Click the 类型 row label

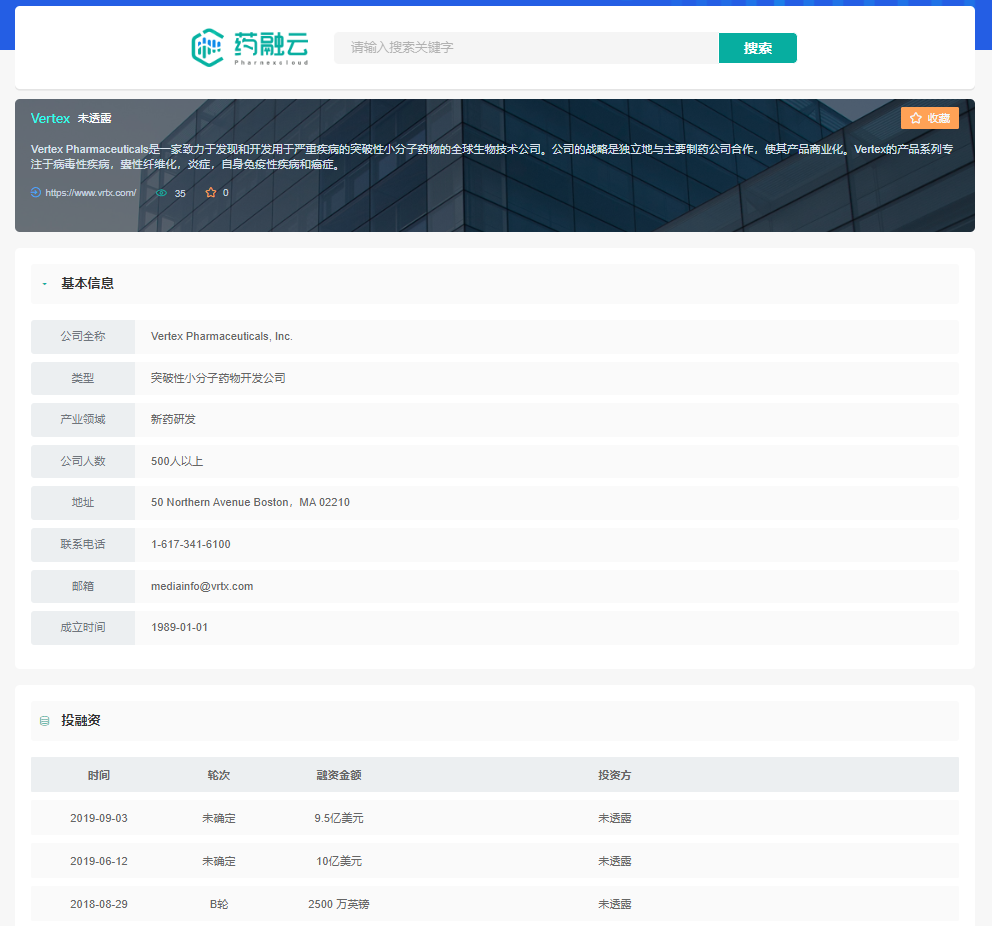83,378
